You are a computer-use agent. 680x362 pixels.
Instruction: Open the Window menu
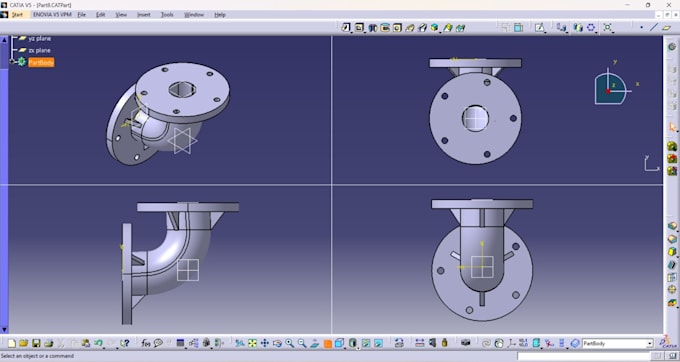tap(194, 15)
